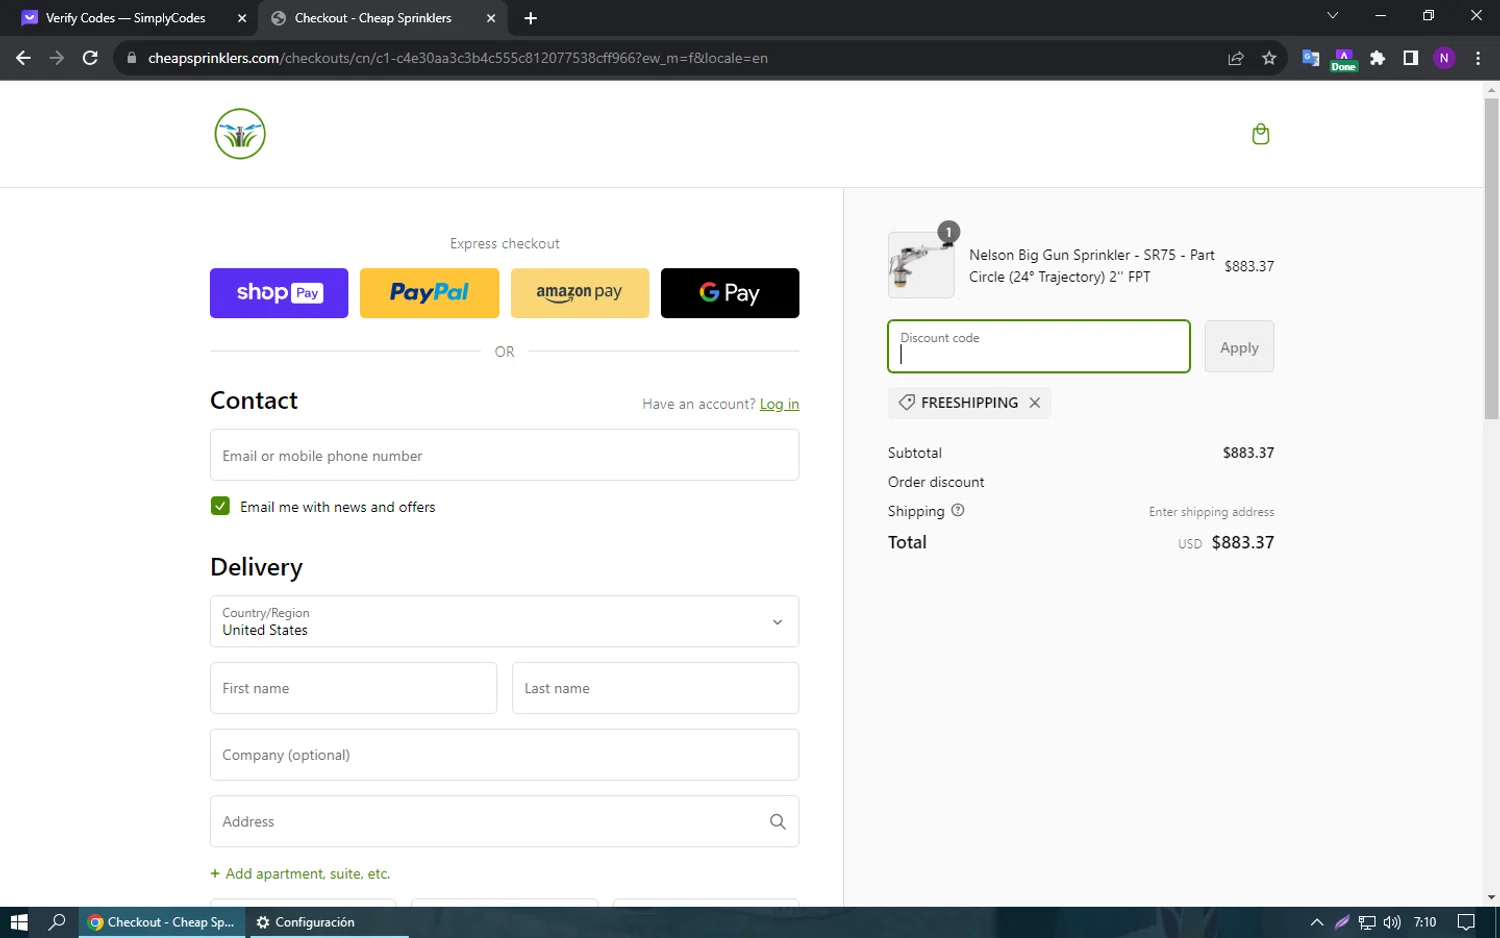Click the site lock icon in address bar
The width and height of the screenshot is (1500, 938).
pos(131,58)
